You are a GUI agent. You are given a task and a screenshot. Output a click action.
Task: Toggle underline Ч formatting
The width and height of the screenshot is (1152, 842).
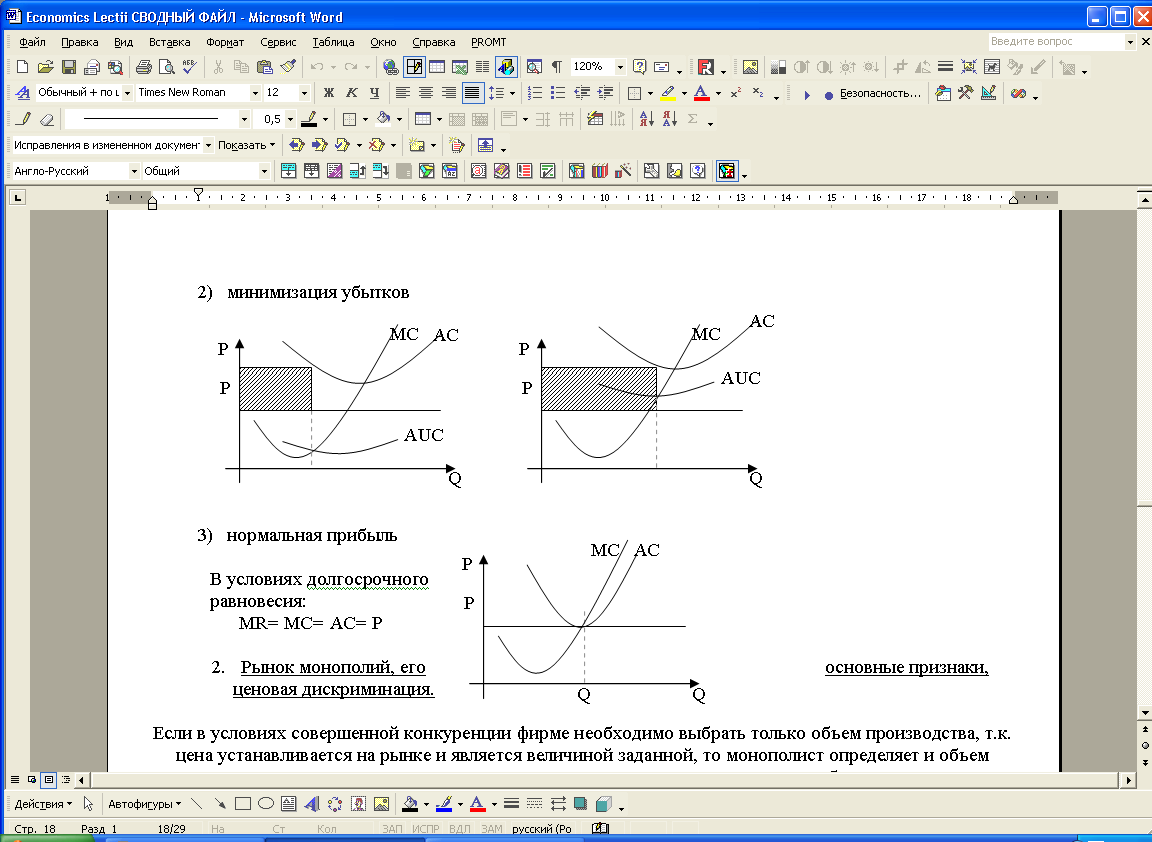tap(375, 93)
